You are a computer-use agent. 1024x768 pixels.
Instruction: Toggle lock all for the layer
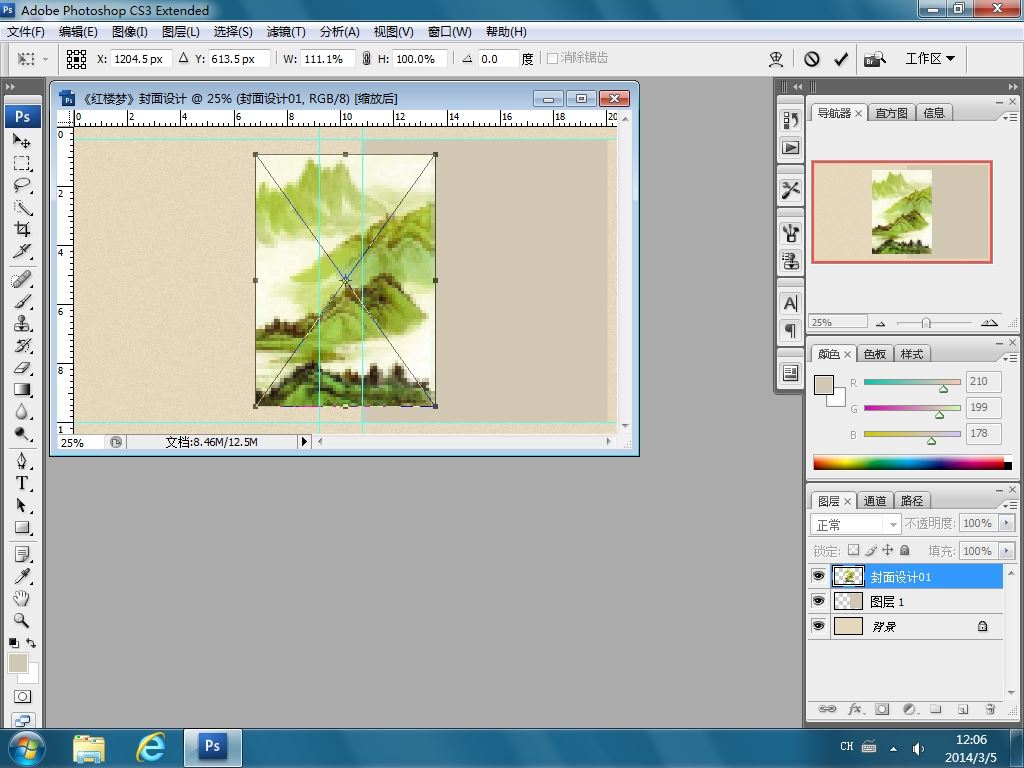point(904,550)
